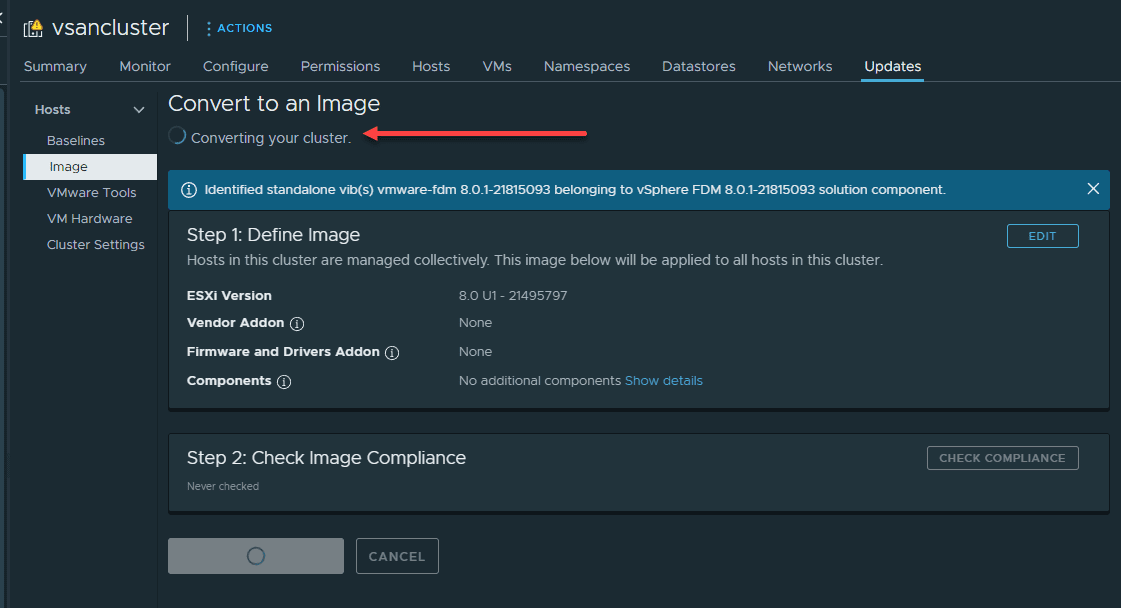1121x608 pixels.
Task: Open VM Hardware in the sidebar
Action: point(89,219)
